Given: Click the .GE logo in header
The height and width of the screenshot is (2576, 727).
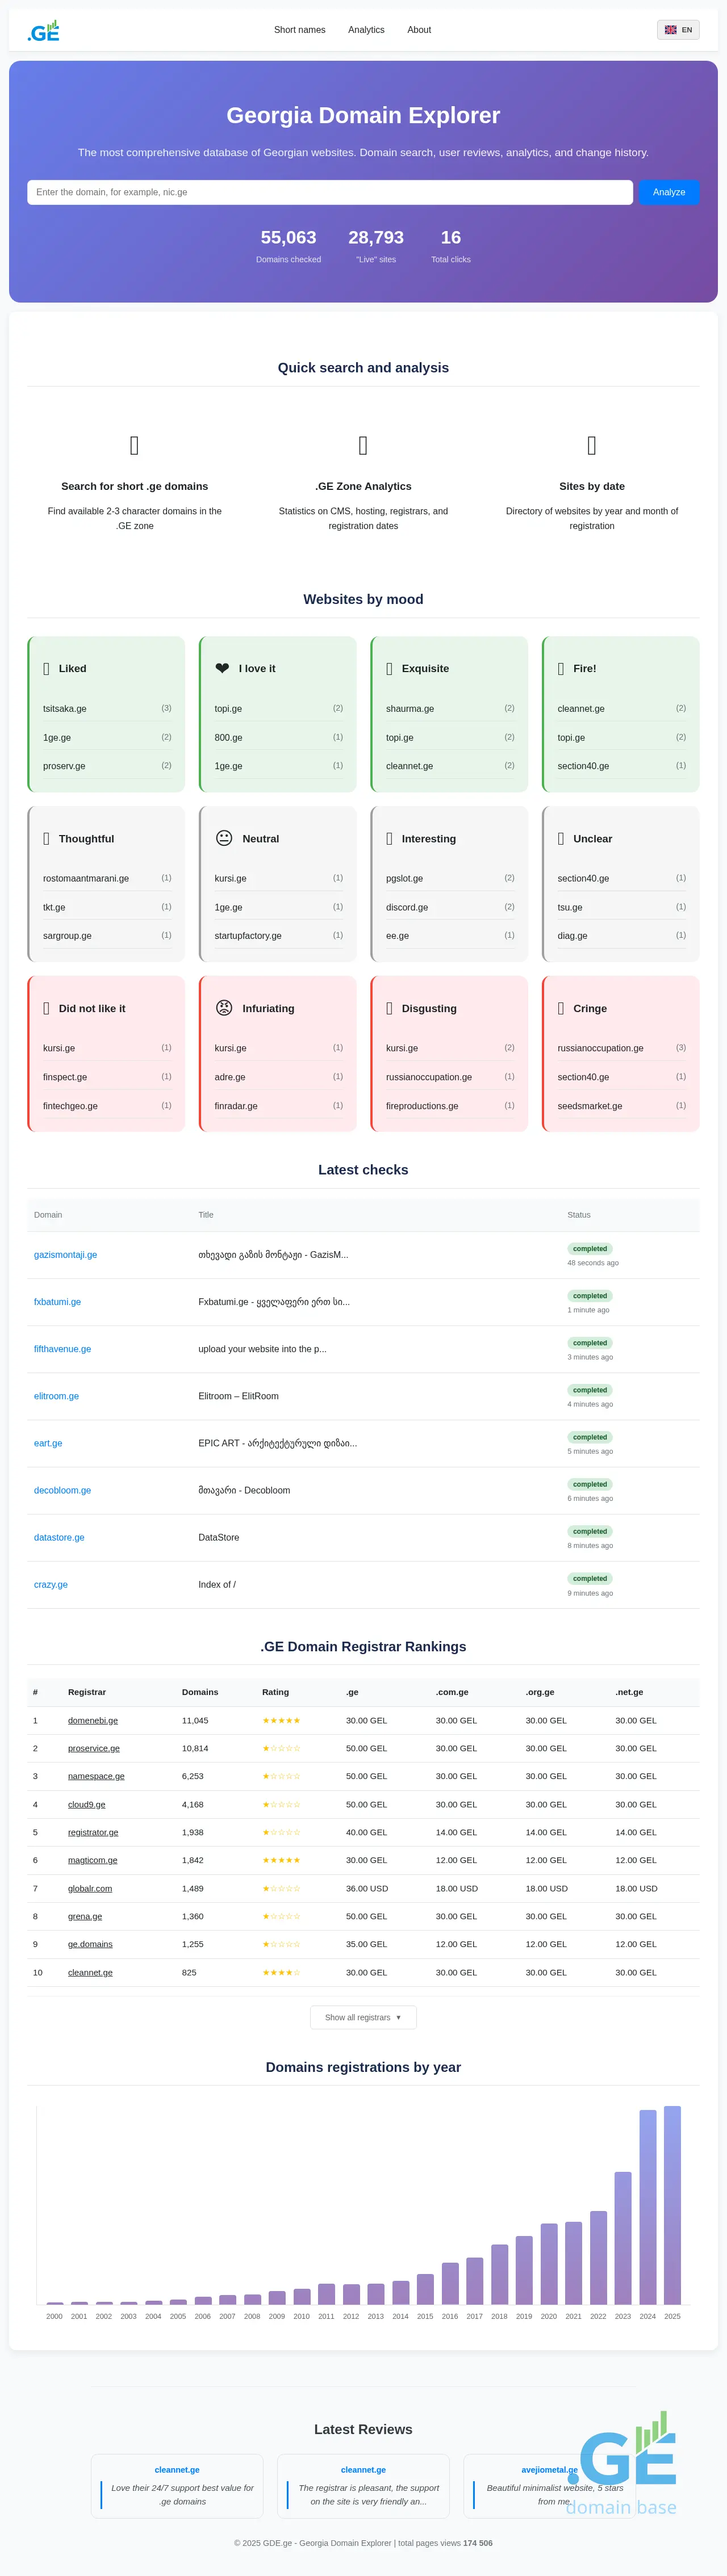Looking at the screenshot, I should 43,31.
